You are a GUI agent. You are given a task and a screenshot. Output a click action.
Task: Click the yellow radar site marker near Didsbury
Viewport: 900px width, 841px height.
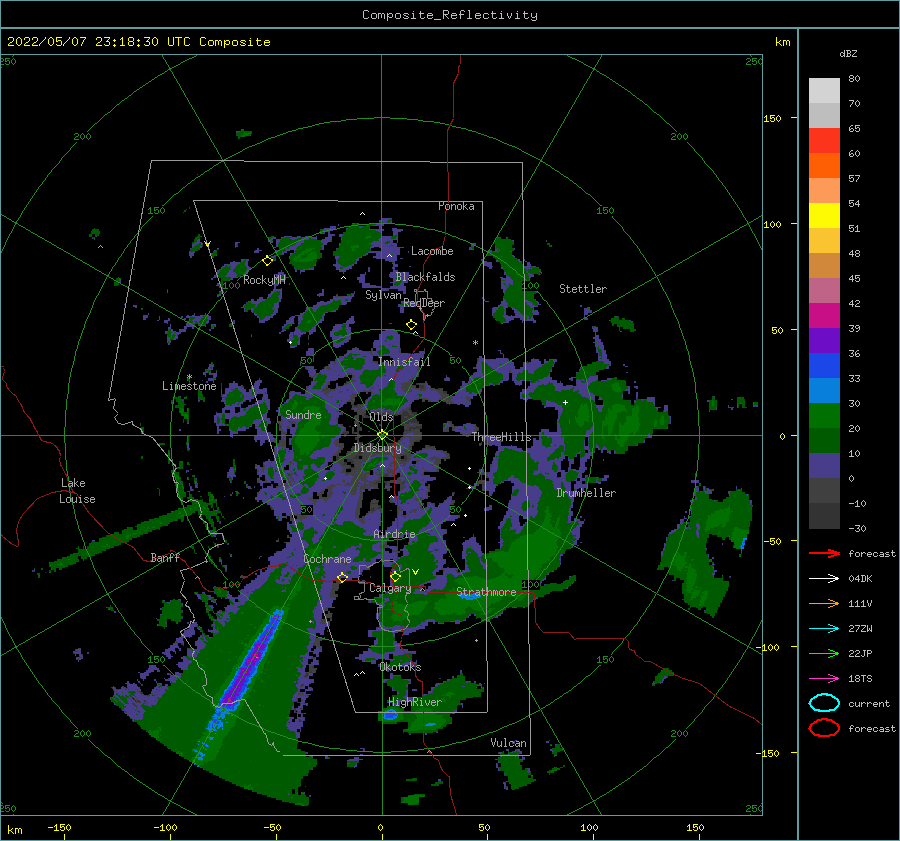click(382, 435)
